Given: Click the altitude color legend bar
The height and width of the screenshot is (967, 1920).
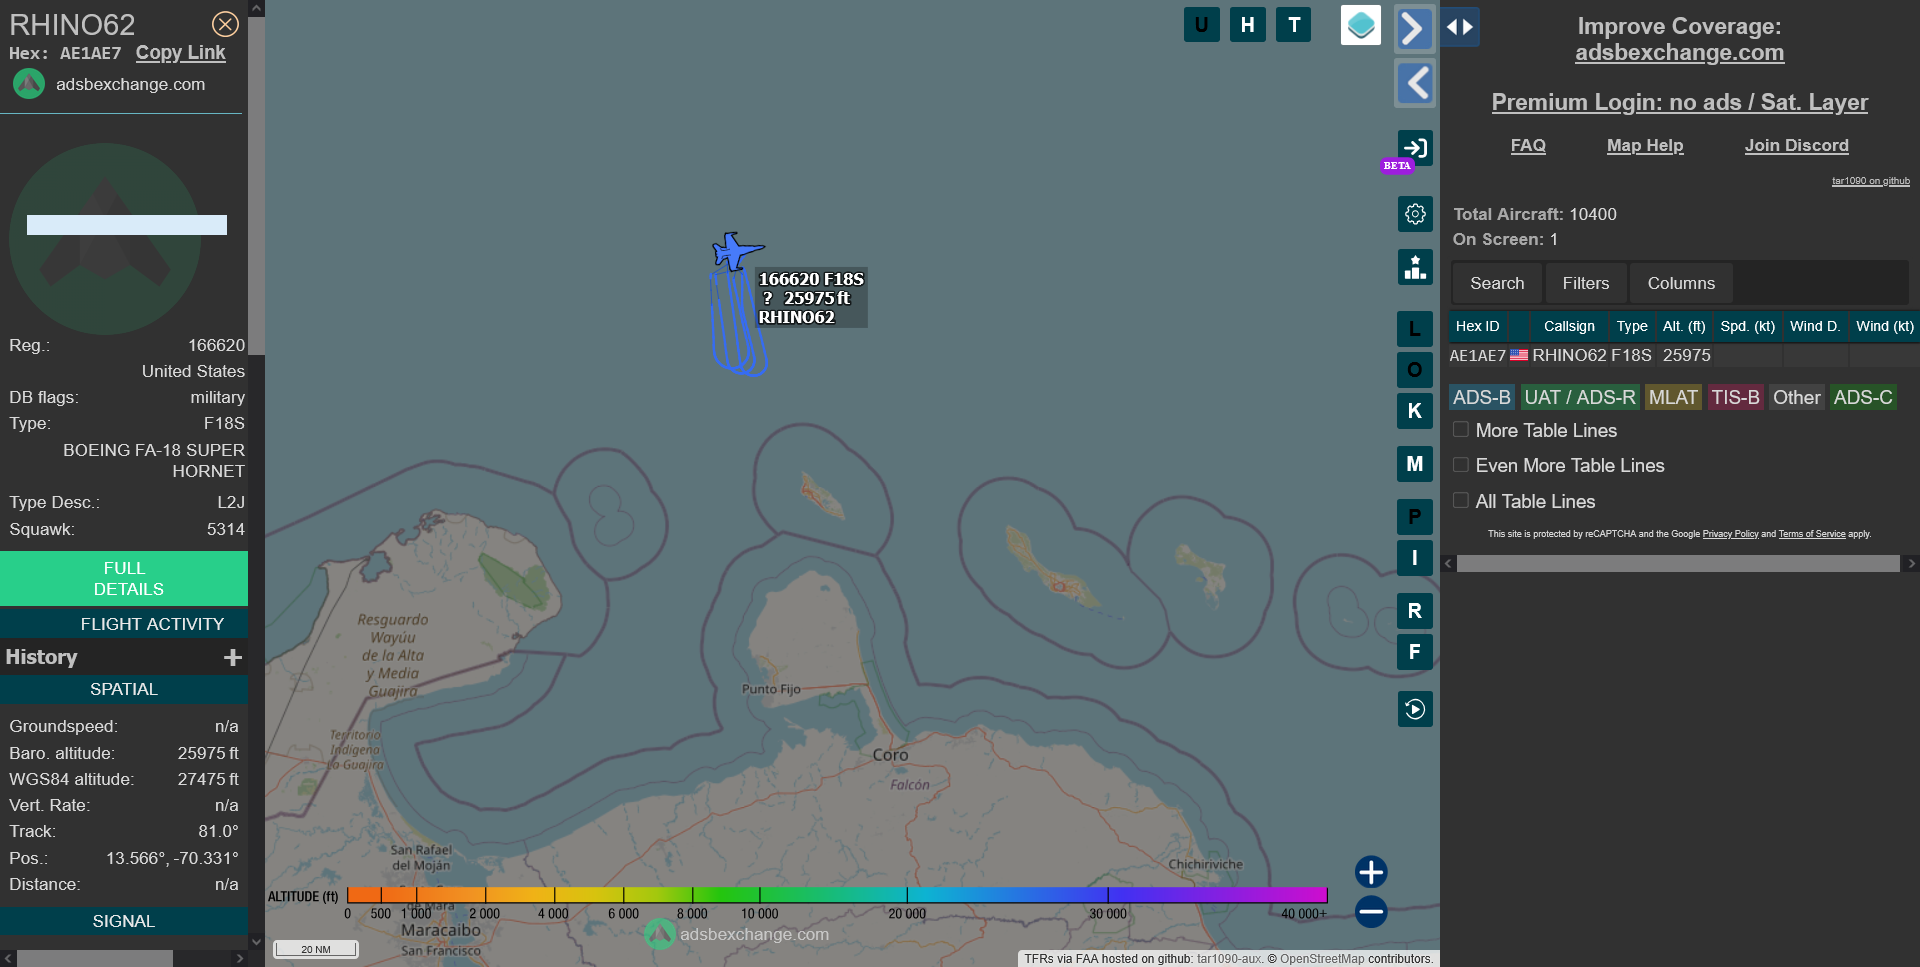Looking at the screenshot, I should tap(836, 895).
